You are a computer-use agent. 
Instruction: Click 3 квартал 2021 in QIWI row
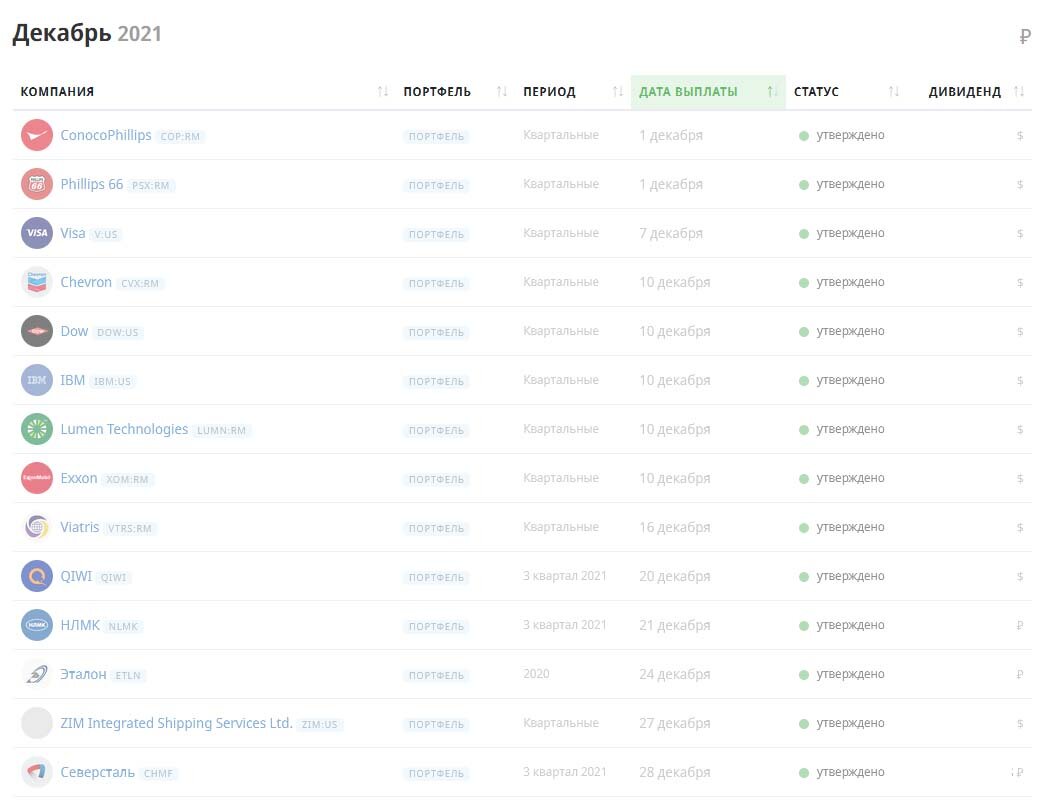pyautogui.click(x=565, y=576)
